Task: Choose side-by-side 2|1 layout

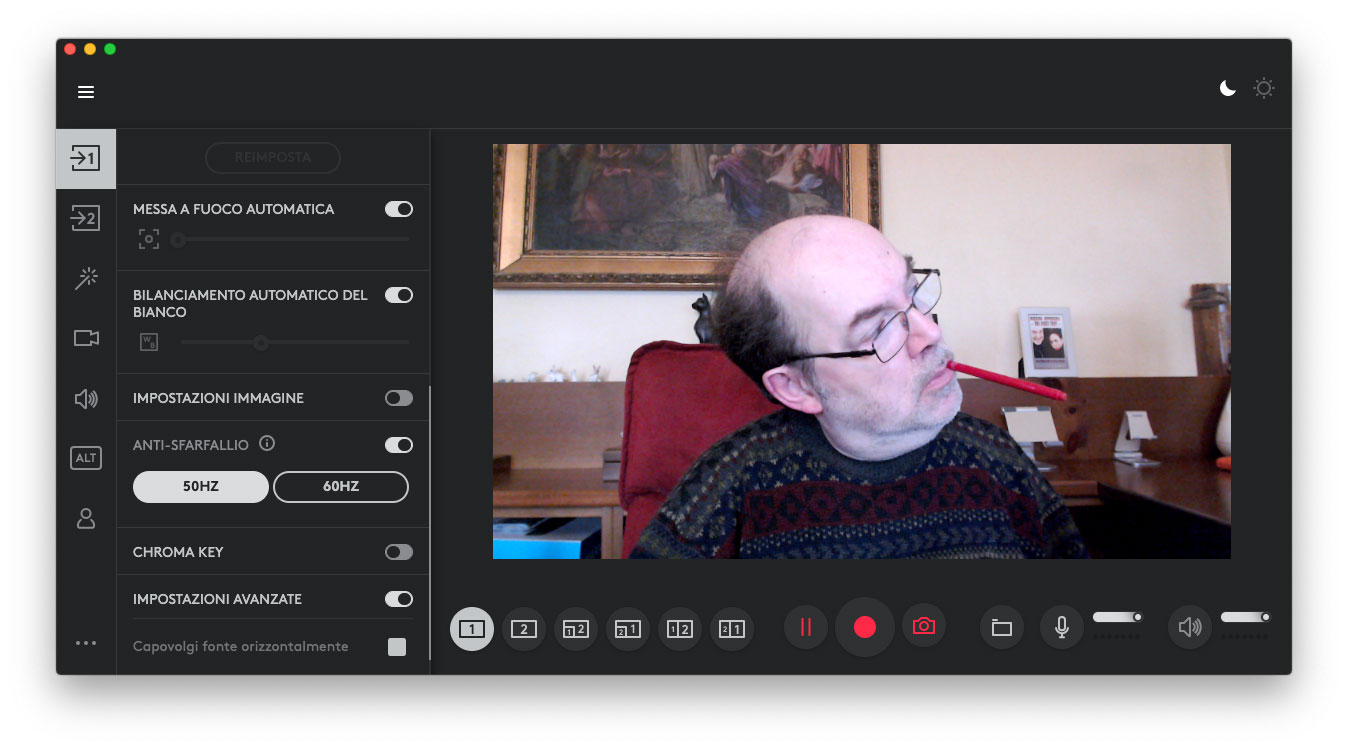Action: coord(732,629)
